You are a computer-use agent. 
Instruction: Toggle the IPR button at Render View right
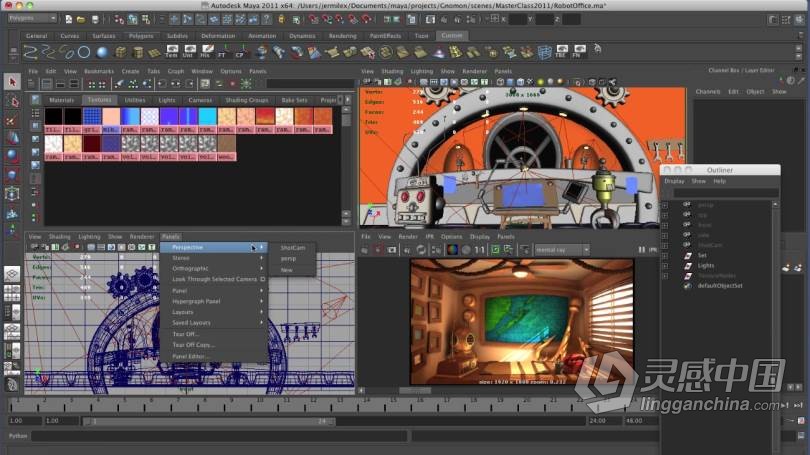pyautogui.click(x=653, y=250)
